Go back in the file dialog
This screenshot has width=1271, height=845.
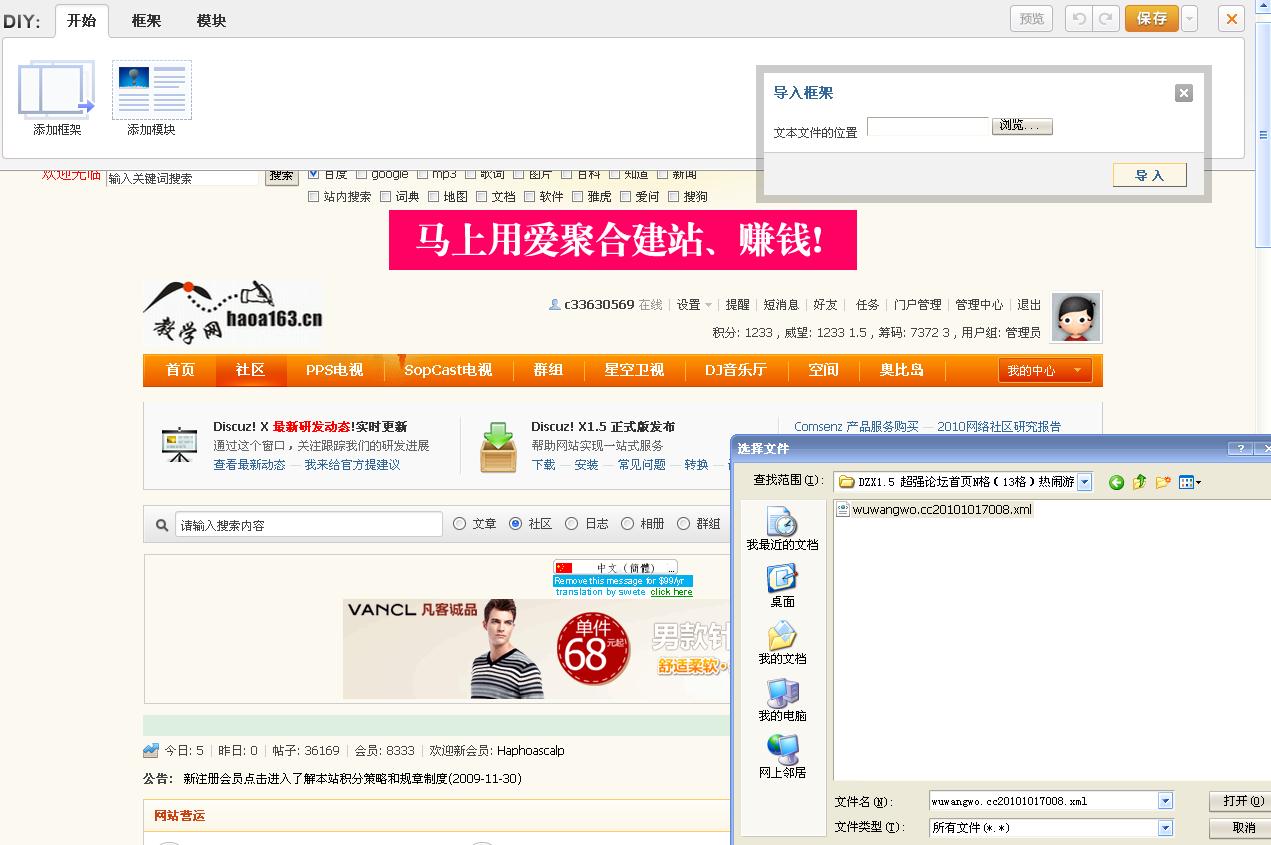point(1116,482)
